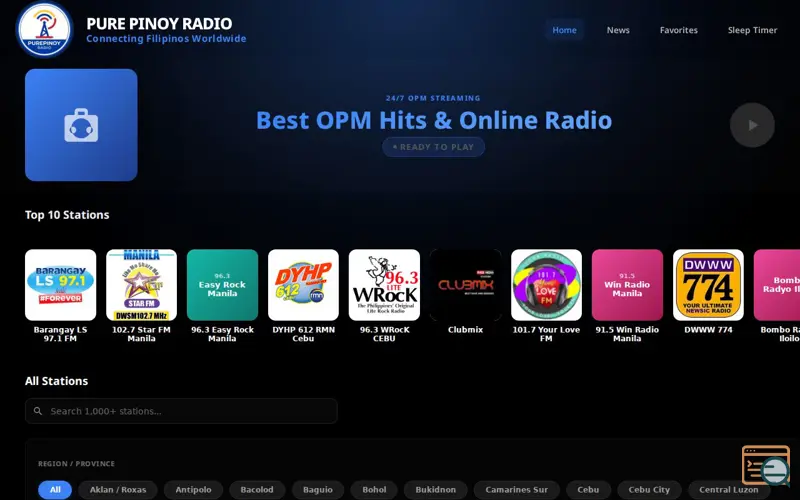Image resolution: width=800 pixels, height=500 pixels.
Task: Open the Sleep Timer menu item
Action: point(752,30)
